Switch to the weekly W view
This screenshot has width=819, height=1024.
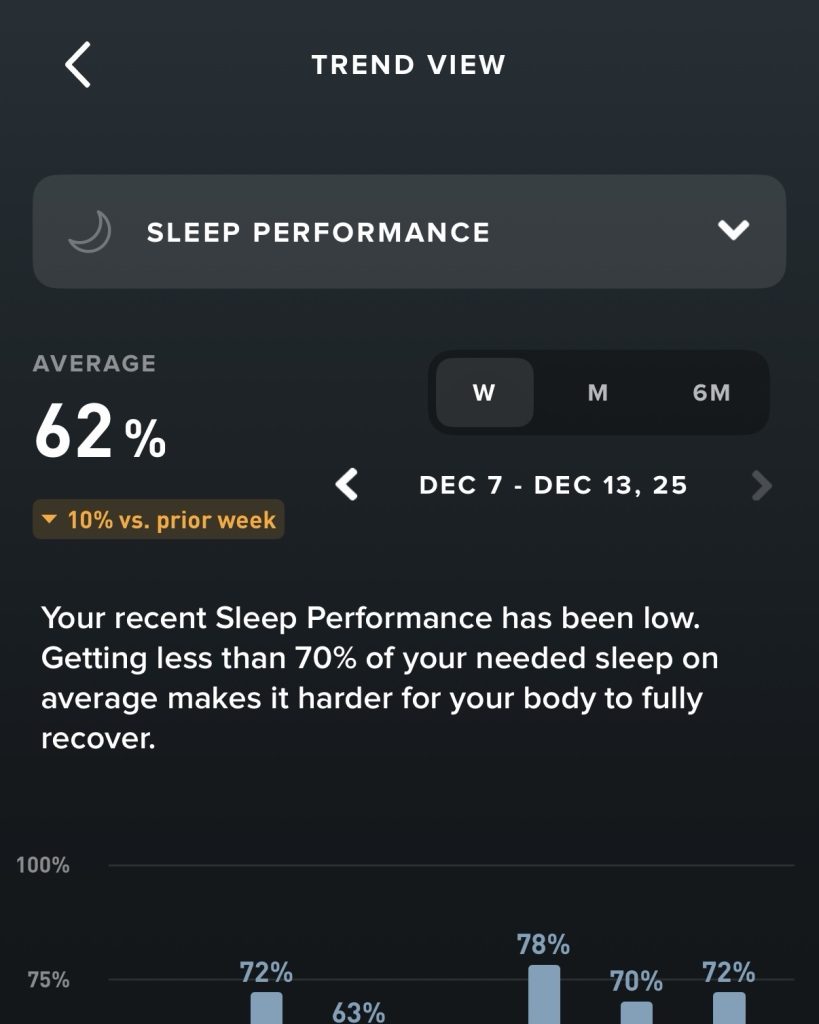pyautogui.click(x=484, y=393)
